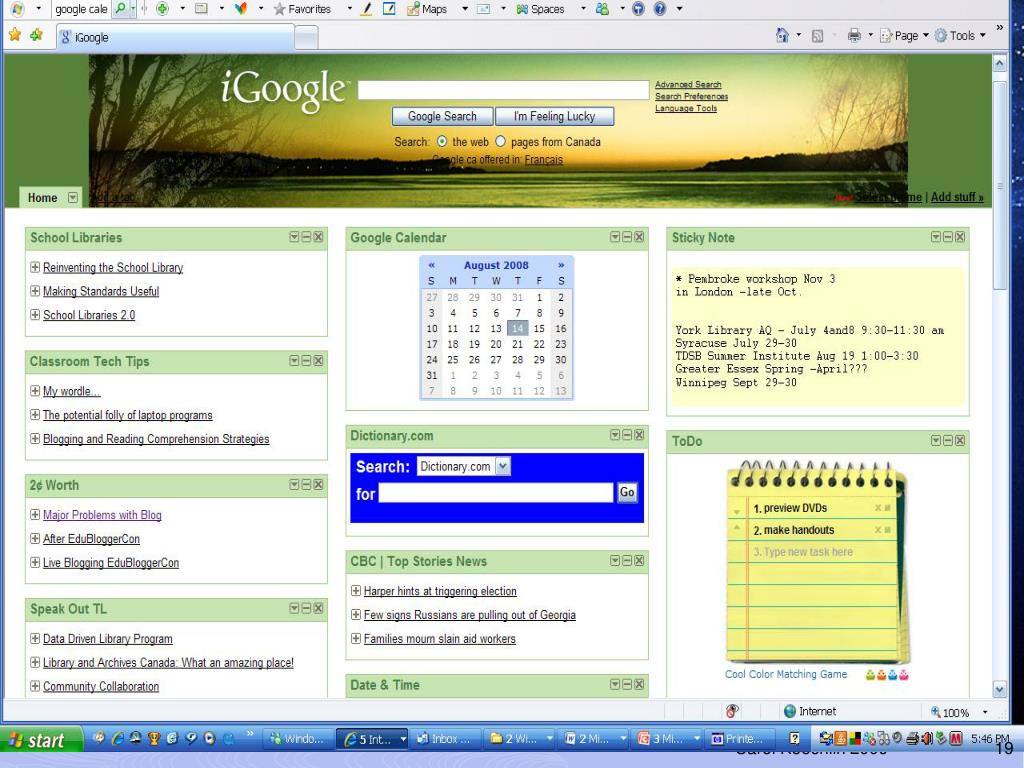The height and width of the screenshot is (768, 1024).
Task: Open the Favorites toolbar button
Action: click(302, 9)
